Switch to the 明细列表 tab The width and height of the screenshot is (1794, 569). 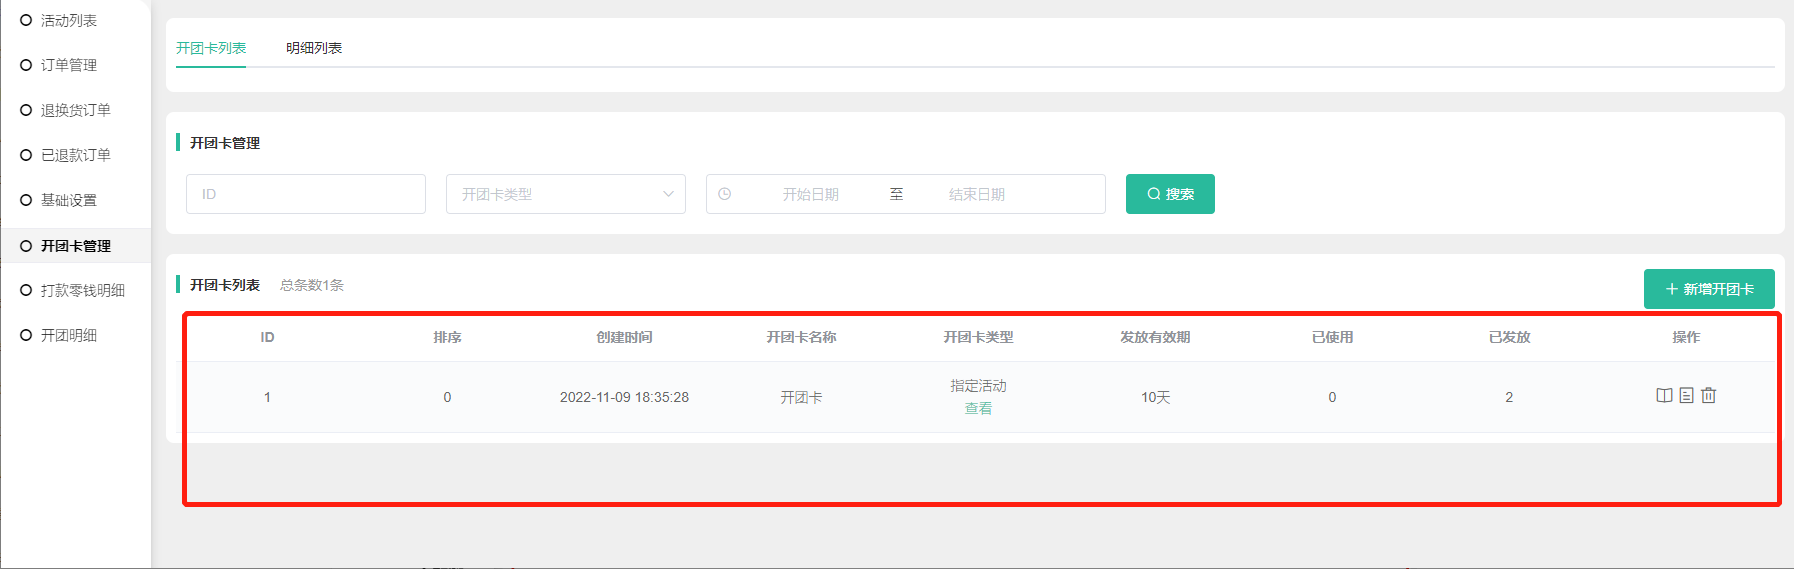click(x=314, y=48)
